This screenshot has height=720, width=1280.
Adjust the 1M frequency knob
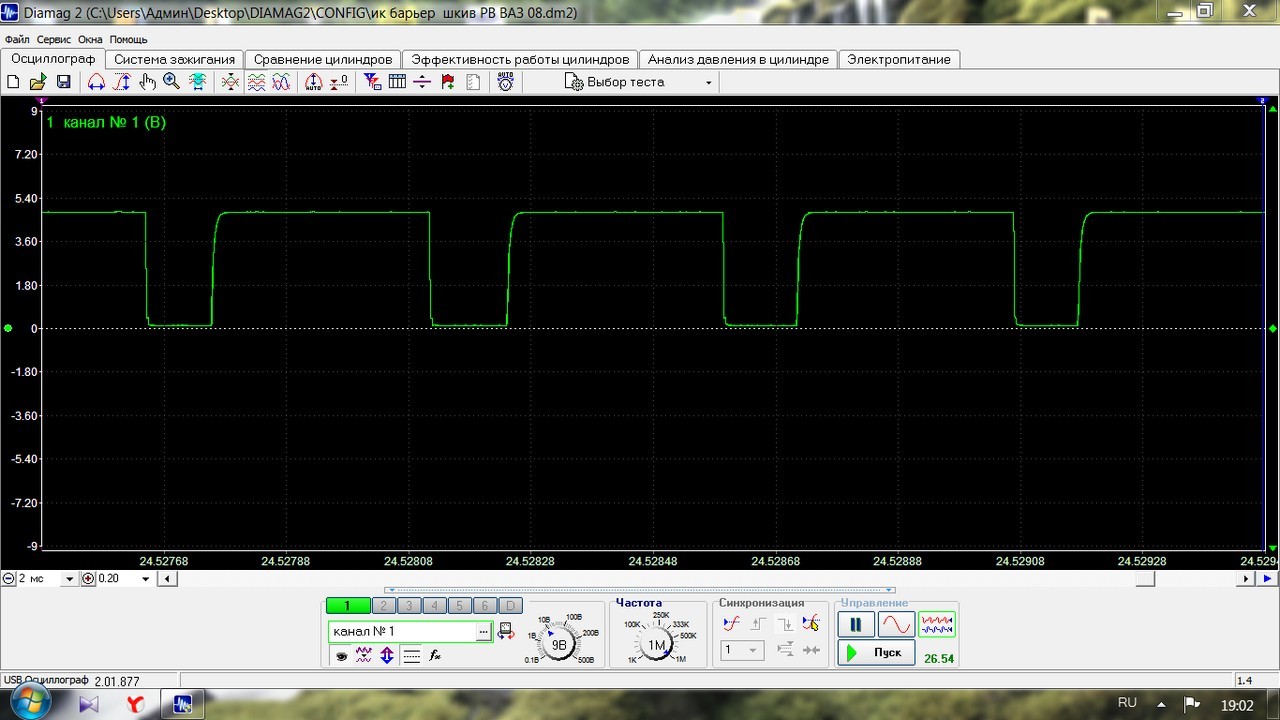pyautogui.click(x=657, y=645)
